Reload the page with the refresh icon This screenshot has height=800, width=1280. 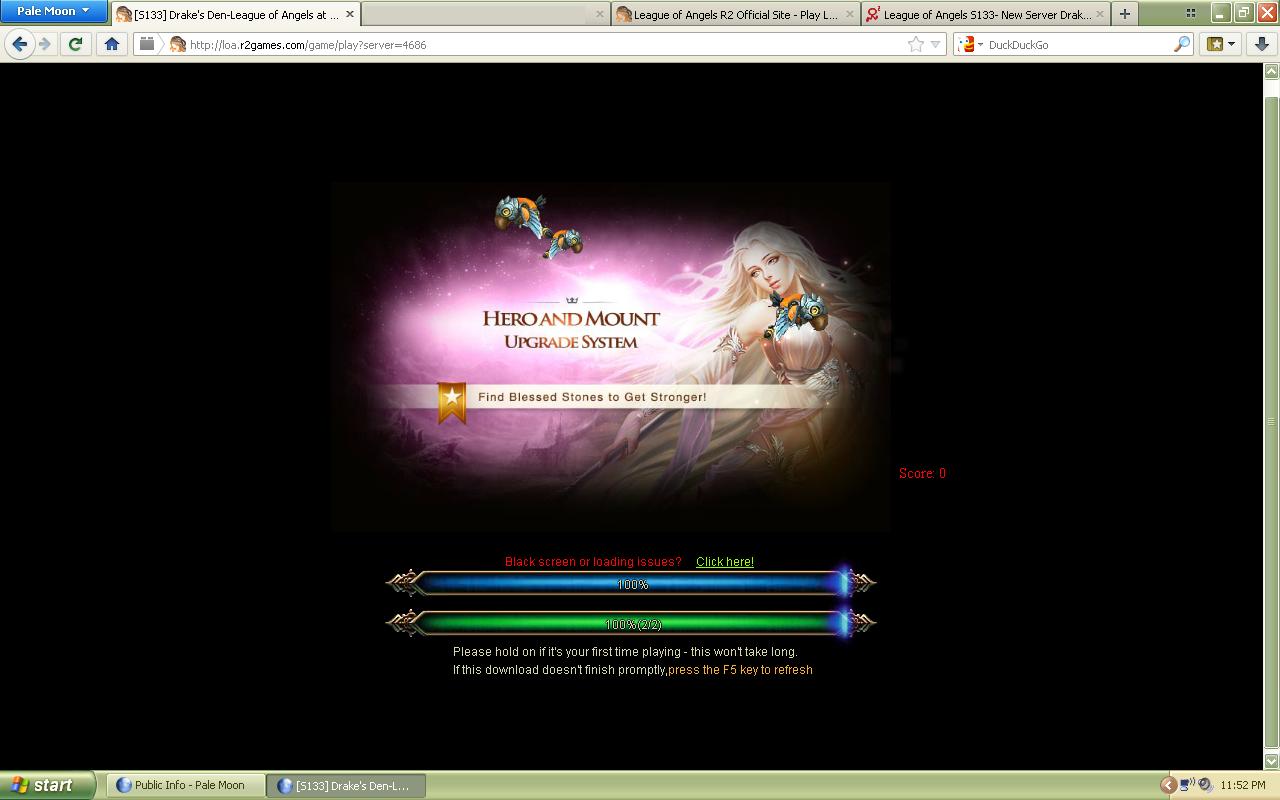coord(75,44)
